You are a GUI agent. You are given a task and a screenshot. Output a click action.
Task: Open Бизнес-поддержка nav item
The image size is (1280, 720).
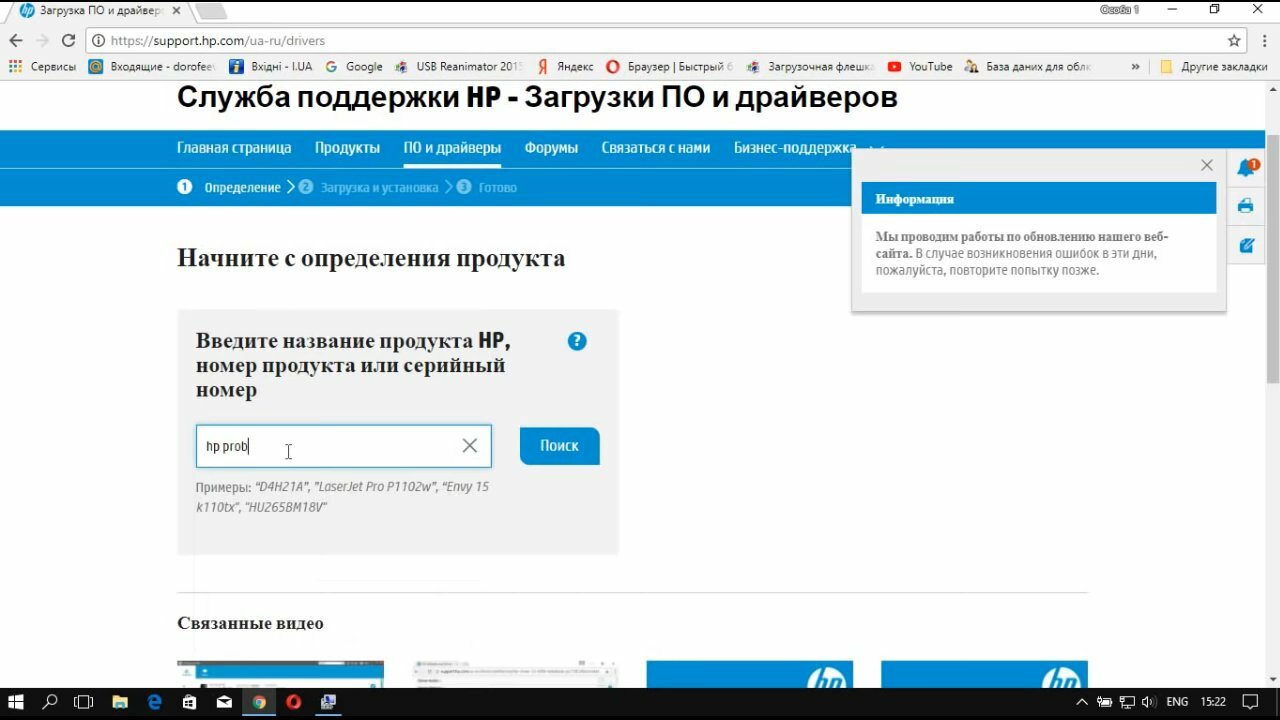point(793,148)
